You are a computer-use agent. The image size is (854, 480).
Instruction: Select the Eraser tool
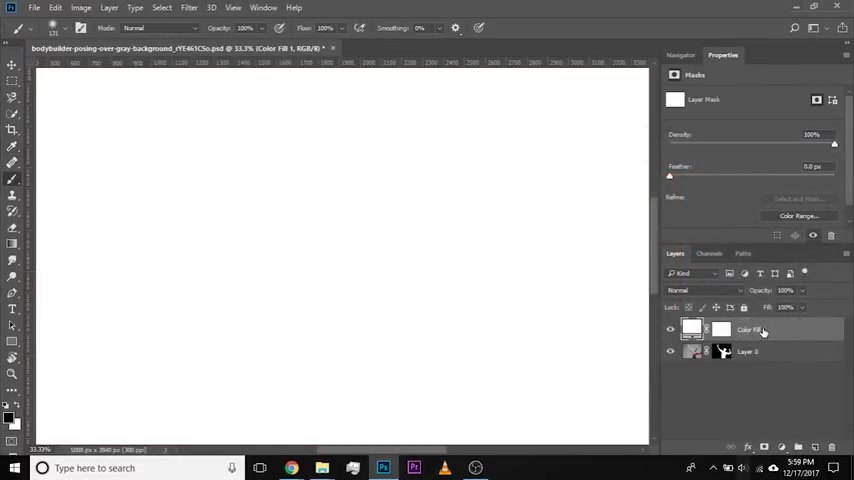pyautogui.click(x=11, y=228)
